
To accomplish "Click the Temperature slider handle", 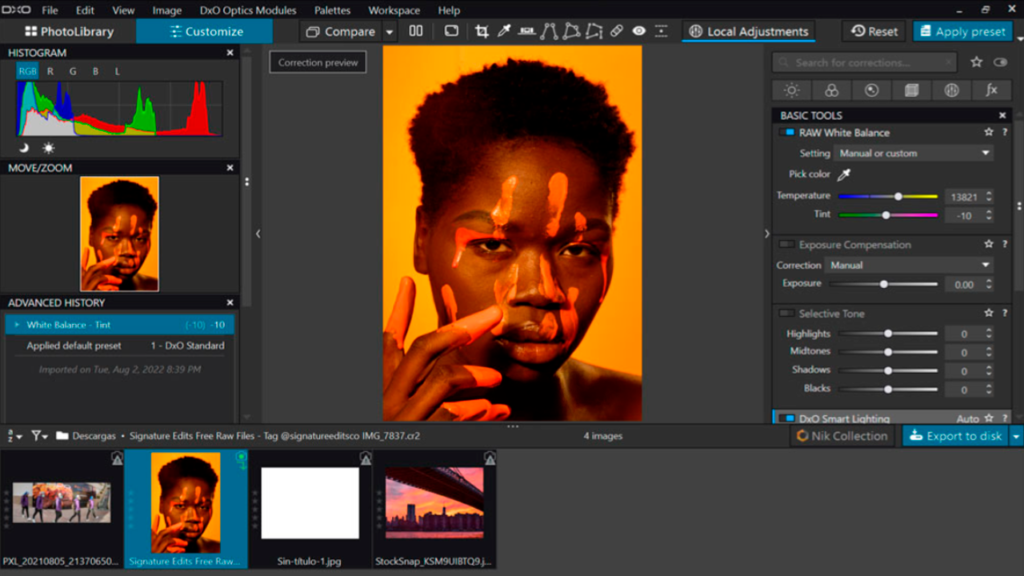I will [898, 196].
